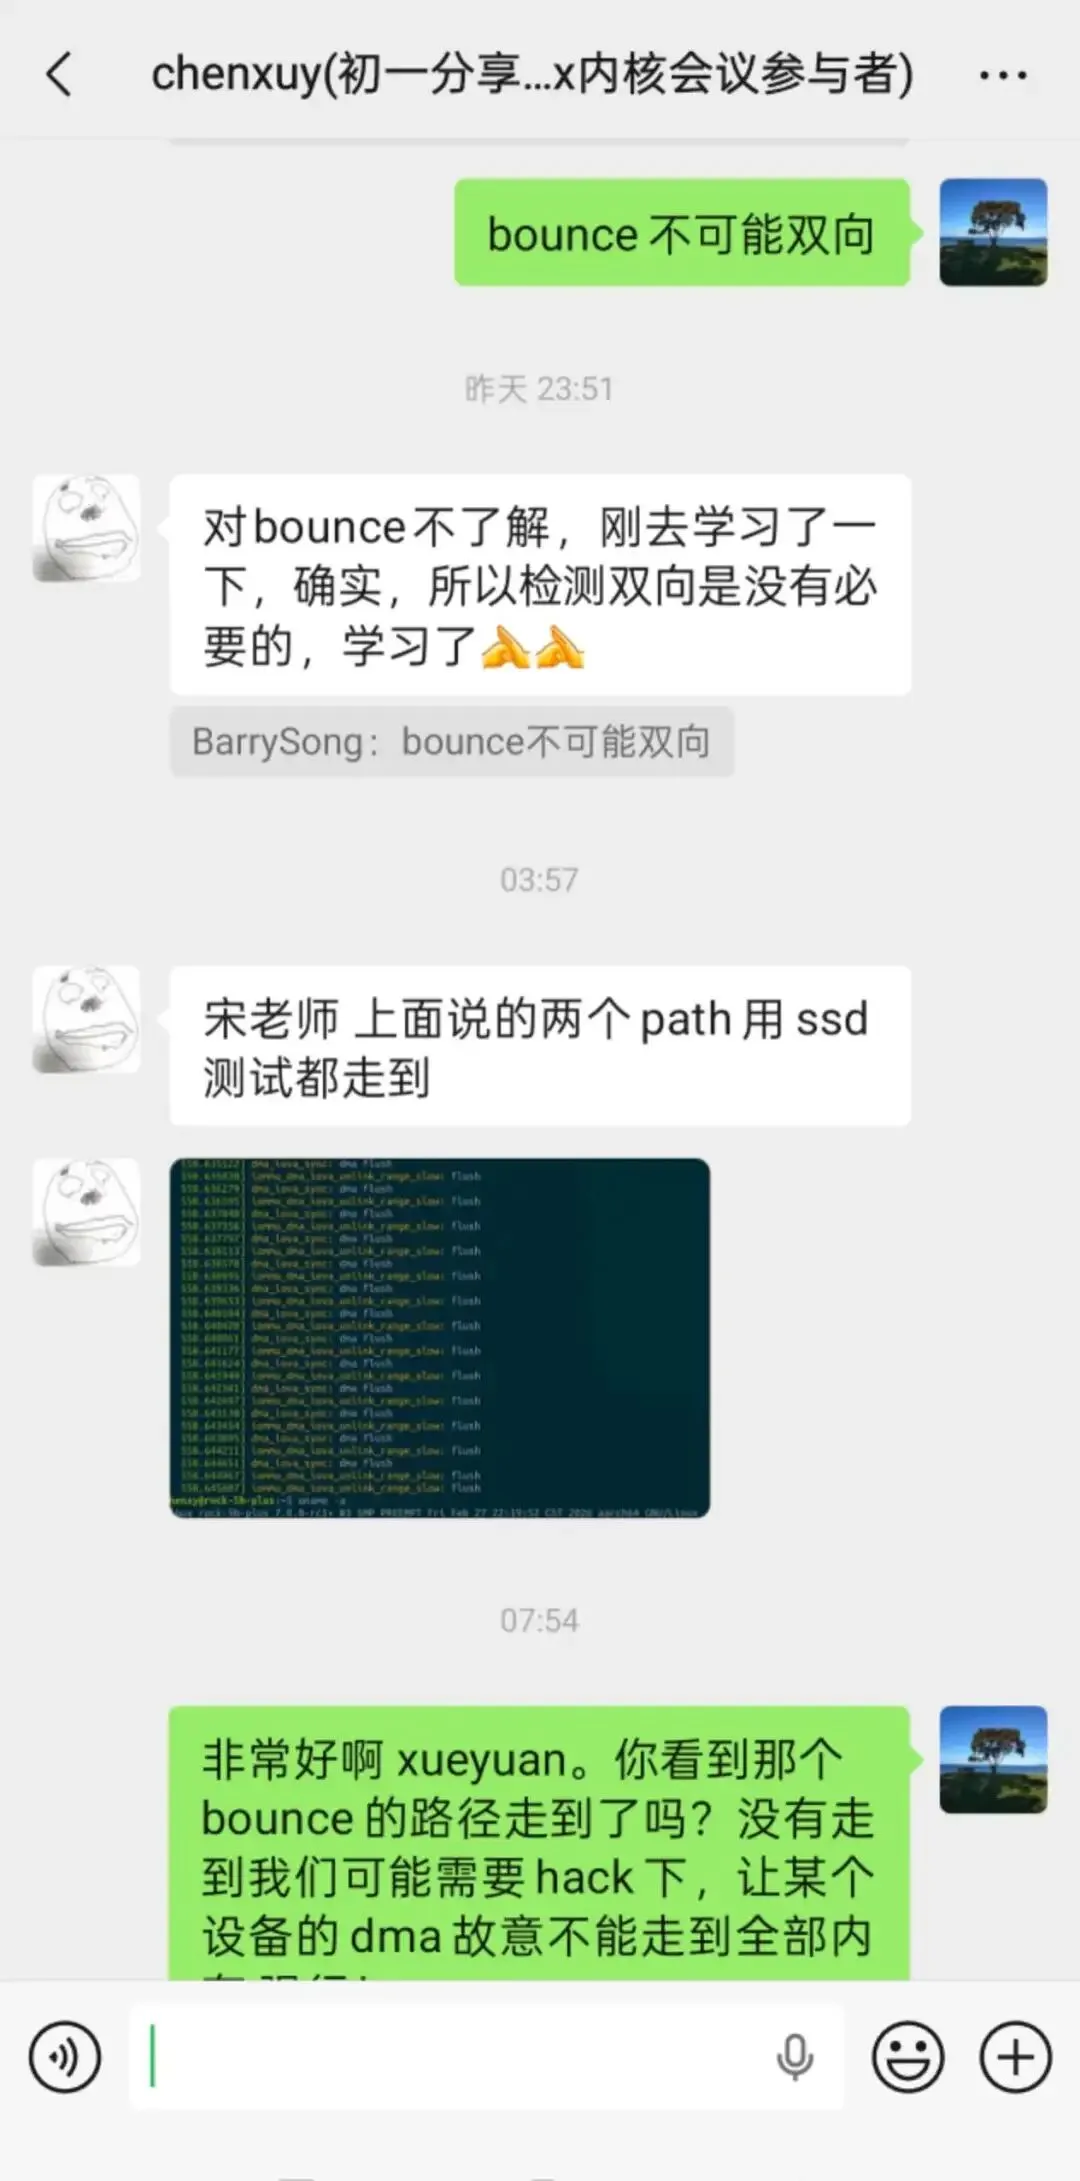1080x2181 pixels.
Task: Switch to voice message input mode
Action: point(65,2057)
